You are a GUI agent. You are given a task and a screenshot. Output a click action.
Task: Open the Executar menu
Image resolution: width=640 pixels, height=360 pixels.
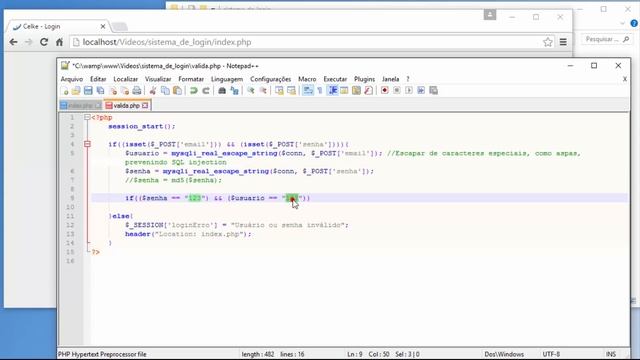point(335,79)
